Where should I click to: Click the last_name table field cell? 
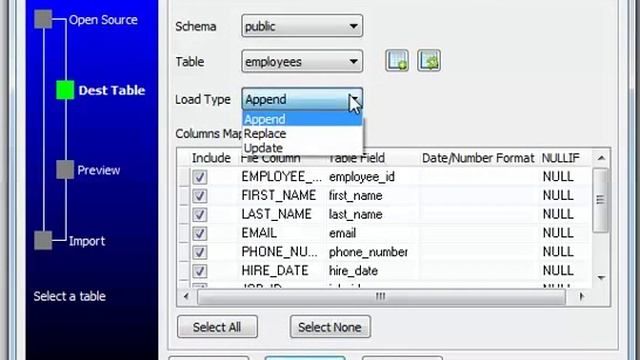[372, 214]
